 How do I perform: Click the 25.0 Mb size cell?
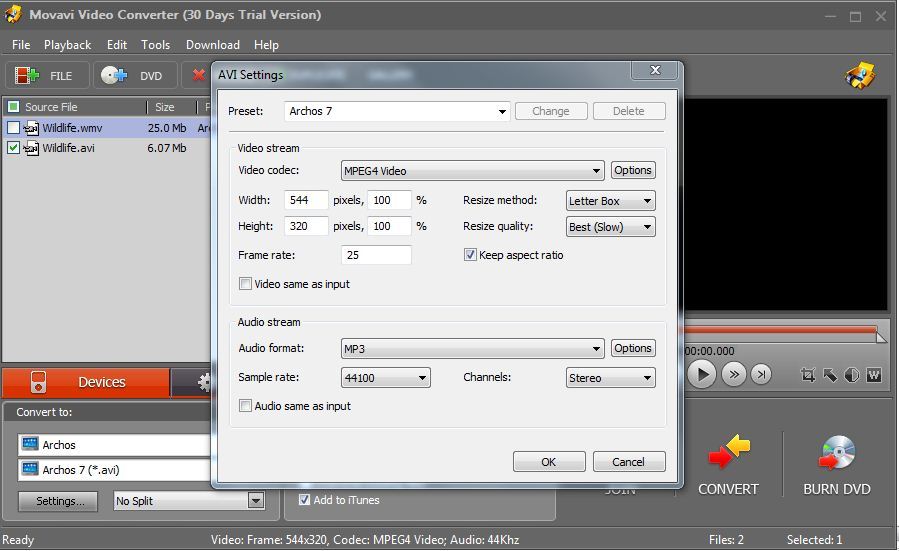coord(167,128)
